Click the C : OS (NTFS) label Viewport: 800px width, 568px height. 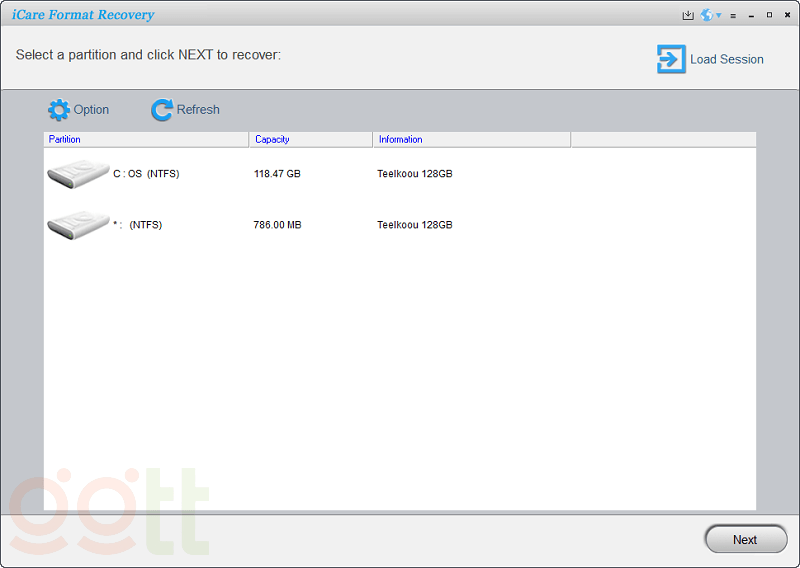146,174
